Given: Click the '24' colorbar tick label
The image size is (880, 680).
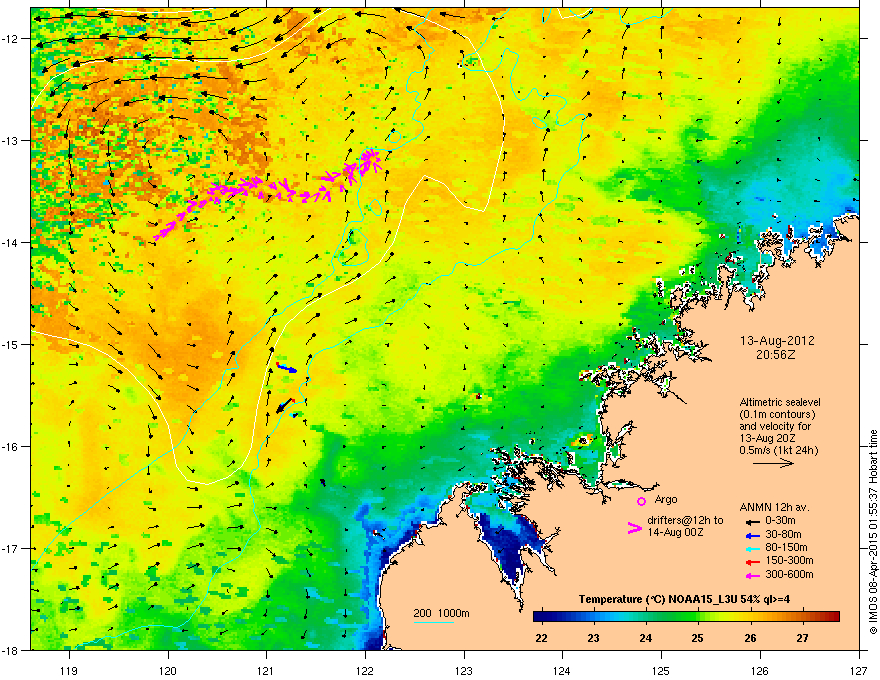Looking at the screenshot, I should [x=646, y=638].
